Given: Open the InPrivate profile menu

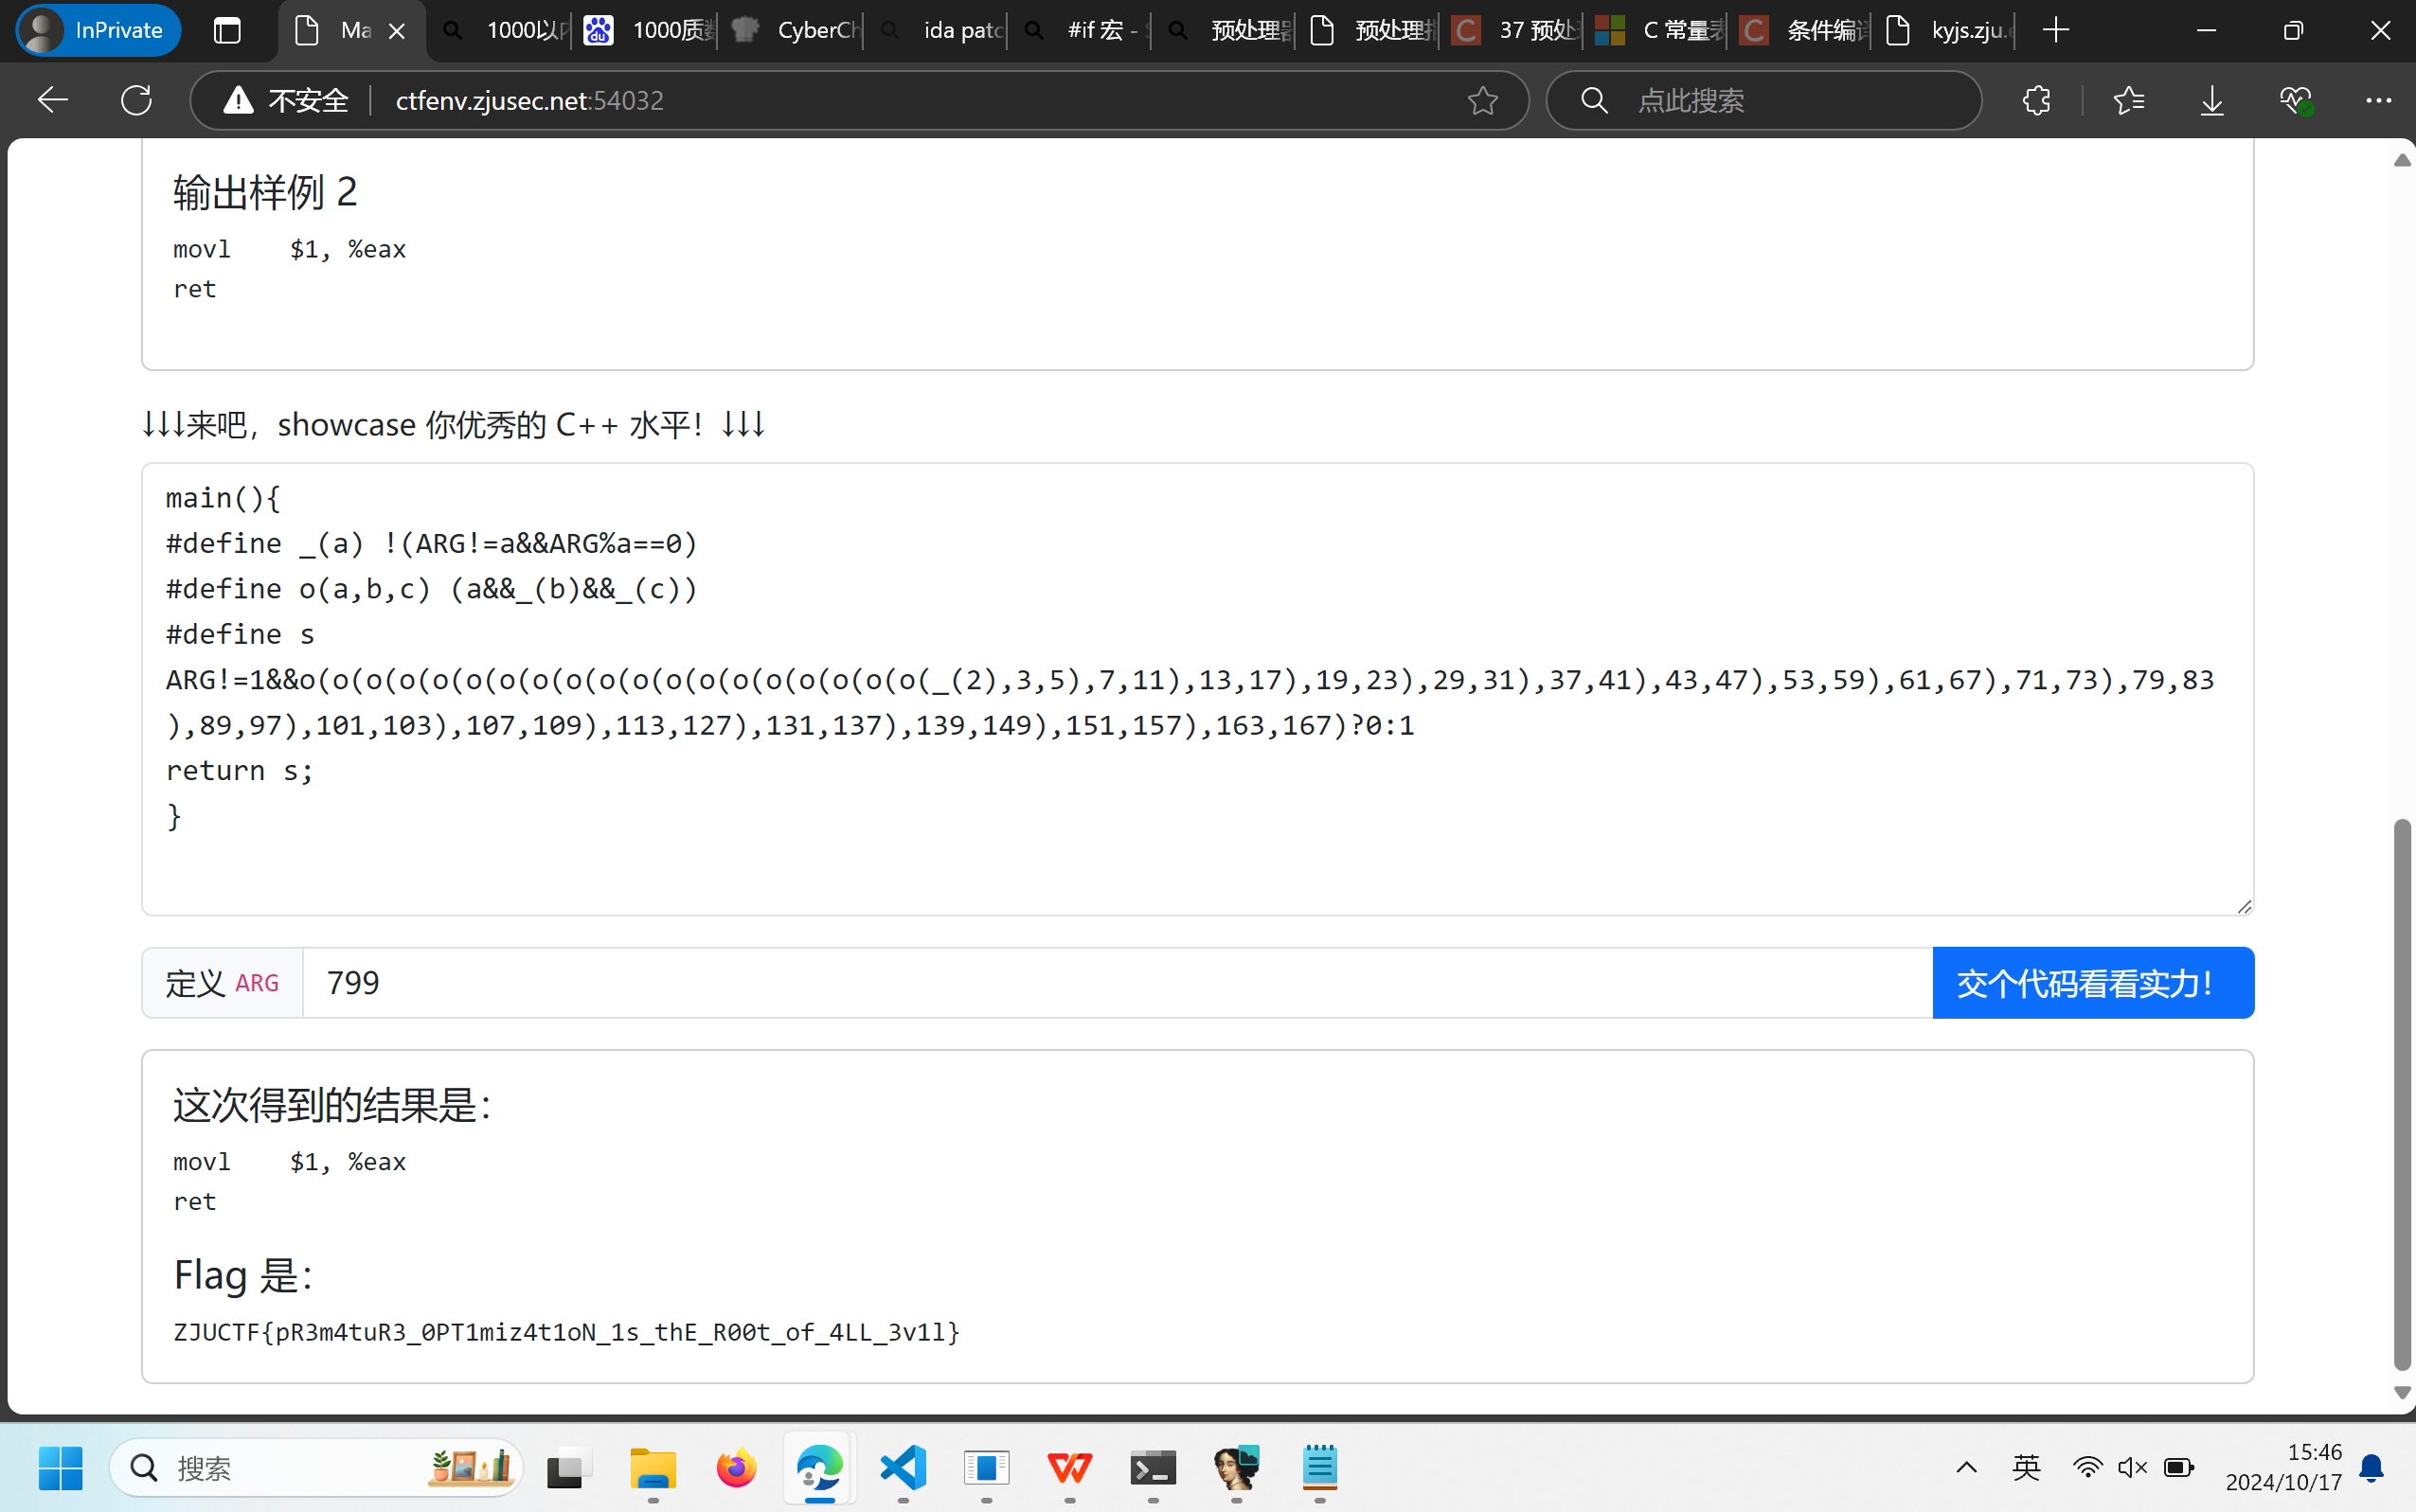Looking at the screenshot, I should click(x=98, y=30).
